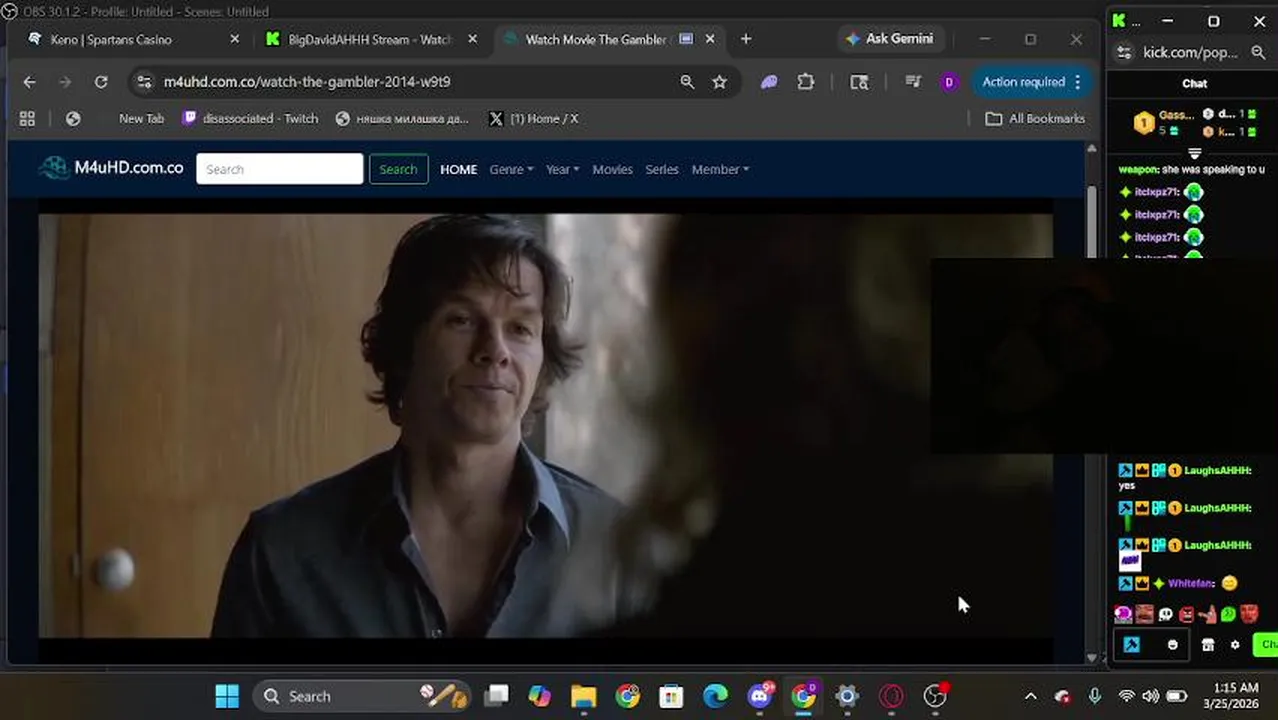Image resolution: width=1278 pixels, height=720 pixels.
Task: Open the disassociated - Twitch bookmark
Action: 250,118
